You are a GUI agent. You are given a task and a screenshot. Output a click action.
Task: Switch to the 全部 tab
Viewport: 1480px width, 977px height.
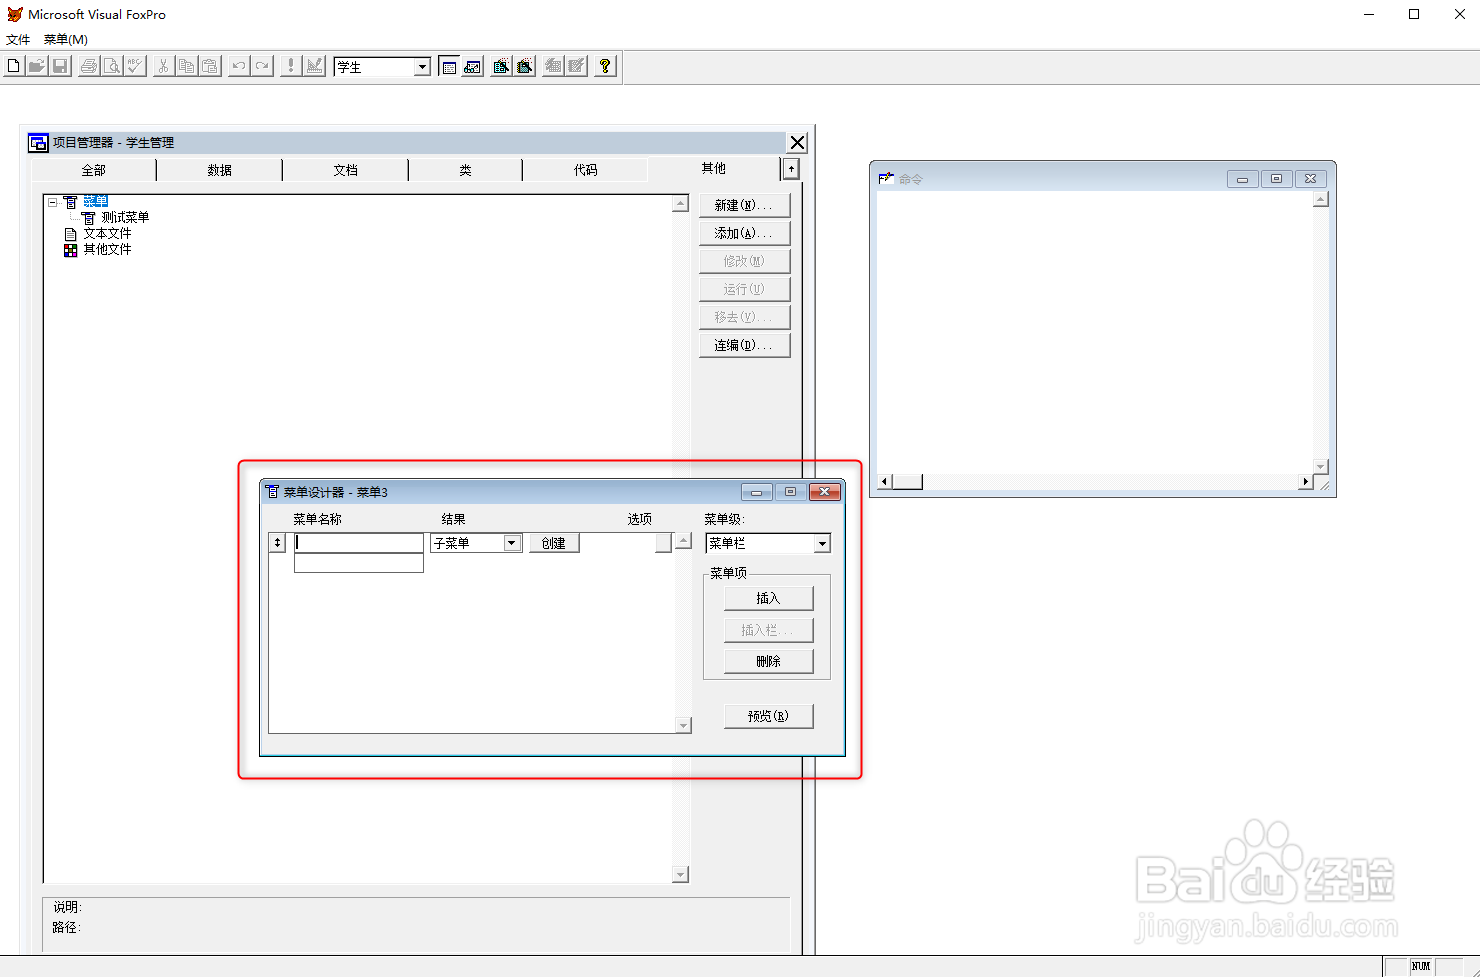click(94, 170)
